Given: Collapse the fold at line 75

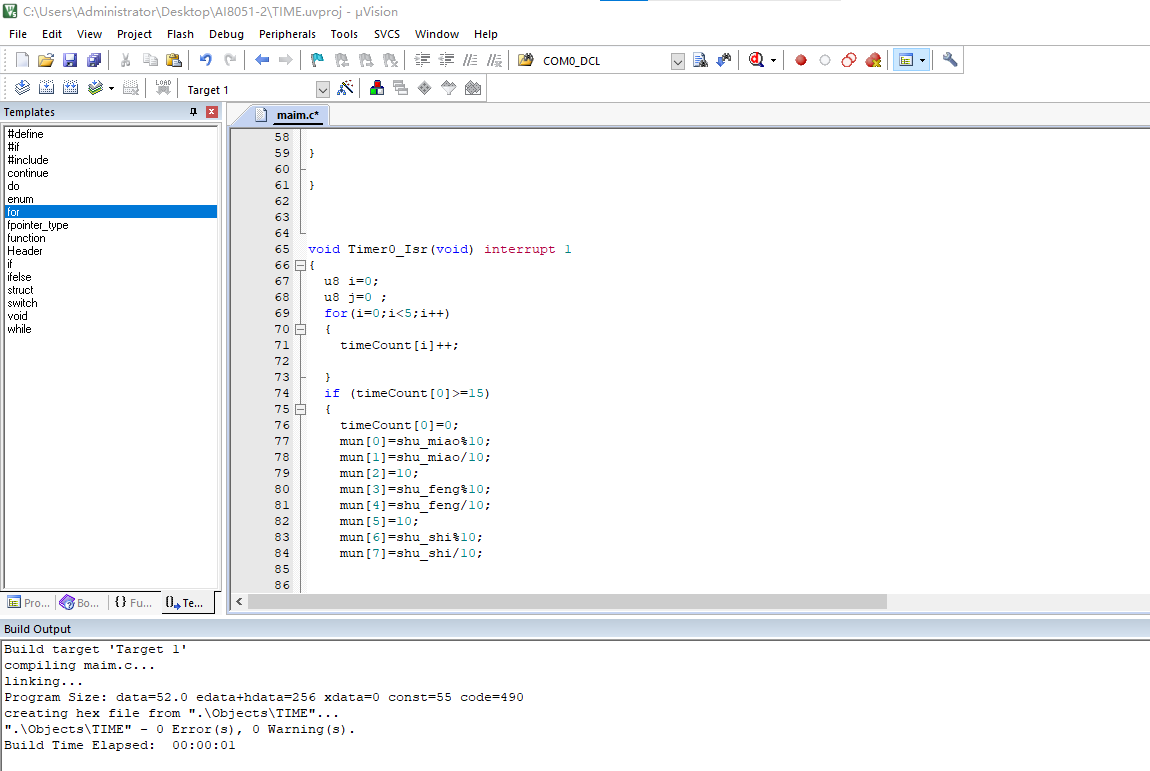Looking at the screenshot, I should click(300, 409).
